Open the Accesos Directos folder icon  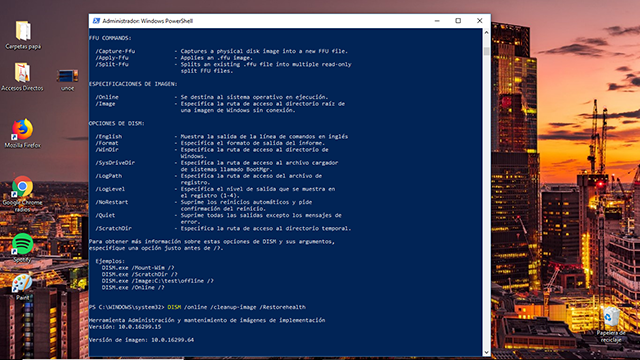[22, 73]
